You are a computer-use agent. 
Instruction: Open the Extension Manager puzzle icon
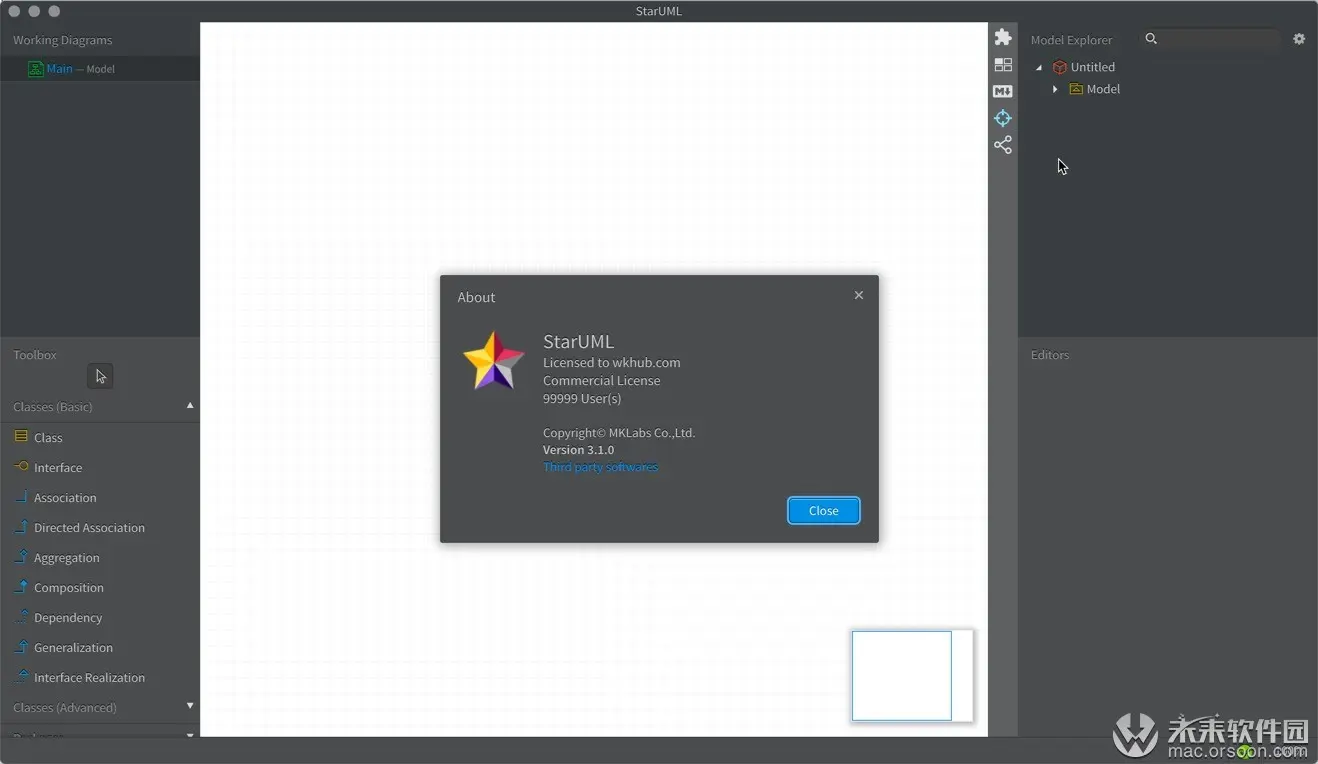(1003, 37)
